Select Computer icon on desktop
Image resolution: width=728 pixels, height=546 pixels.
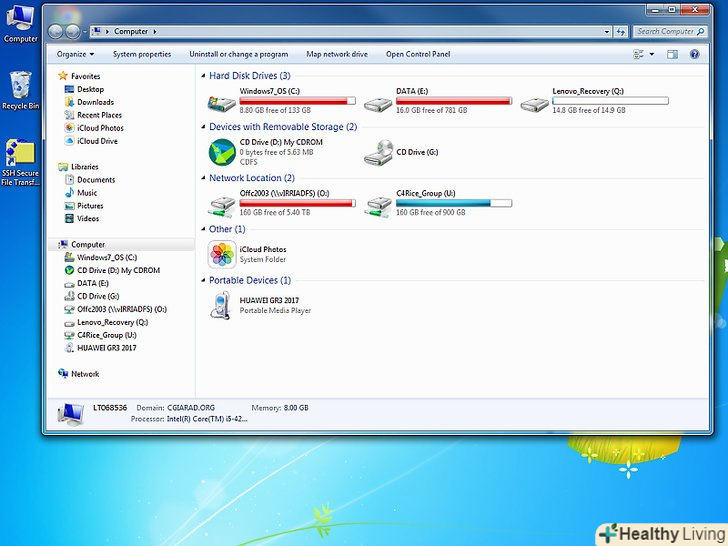pos(20,23)
